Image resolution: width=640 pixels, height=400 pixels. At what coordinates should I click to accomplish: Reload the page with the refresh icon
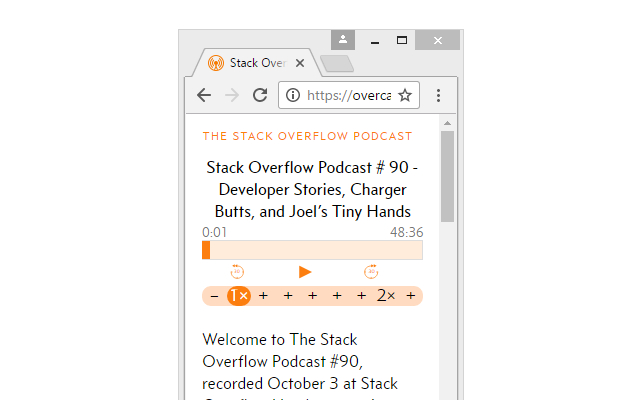click(260, 95)
